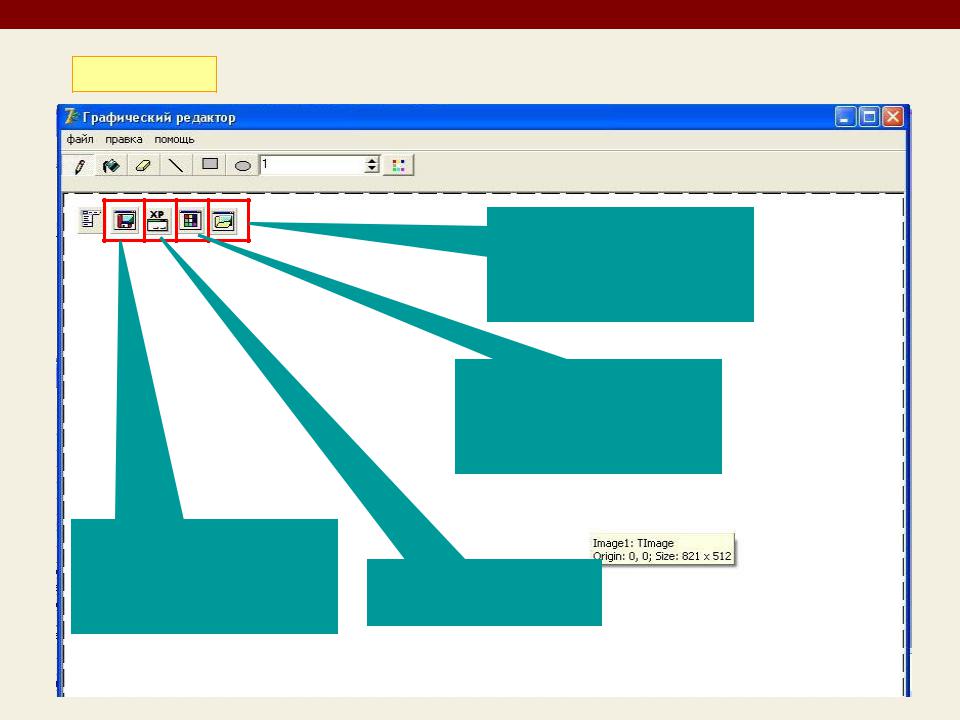
Task: Select the ellipse shape tool
Action: point(243,165)
